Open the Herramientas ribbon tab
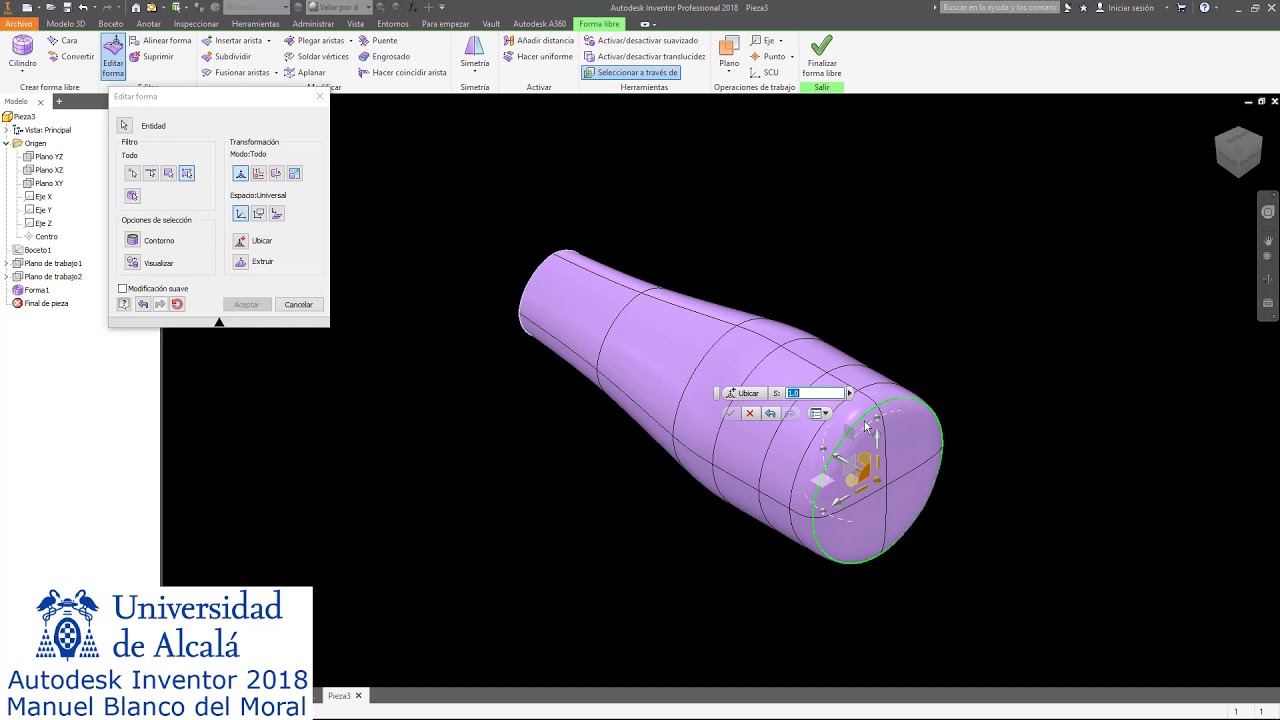1280x720 pixels. (256, 24)
